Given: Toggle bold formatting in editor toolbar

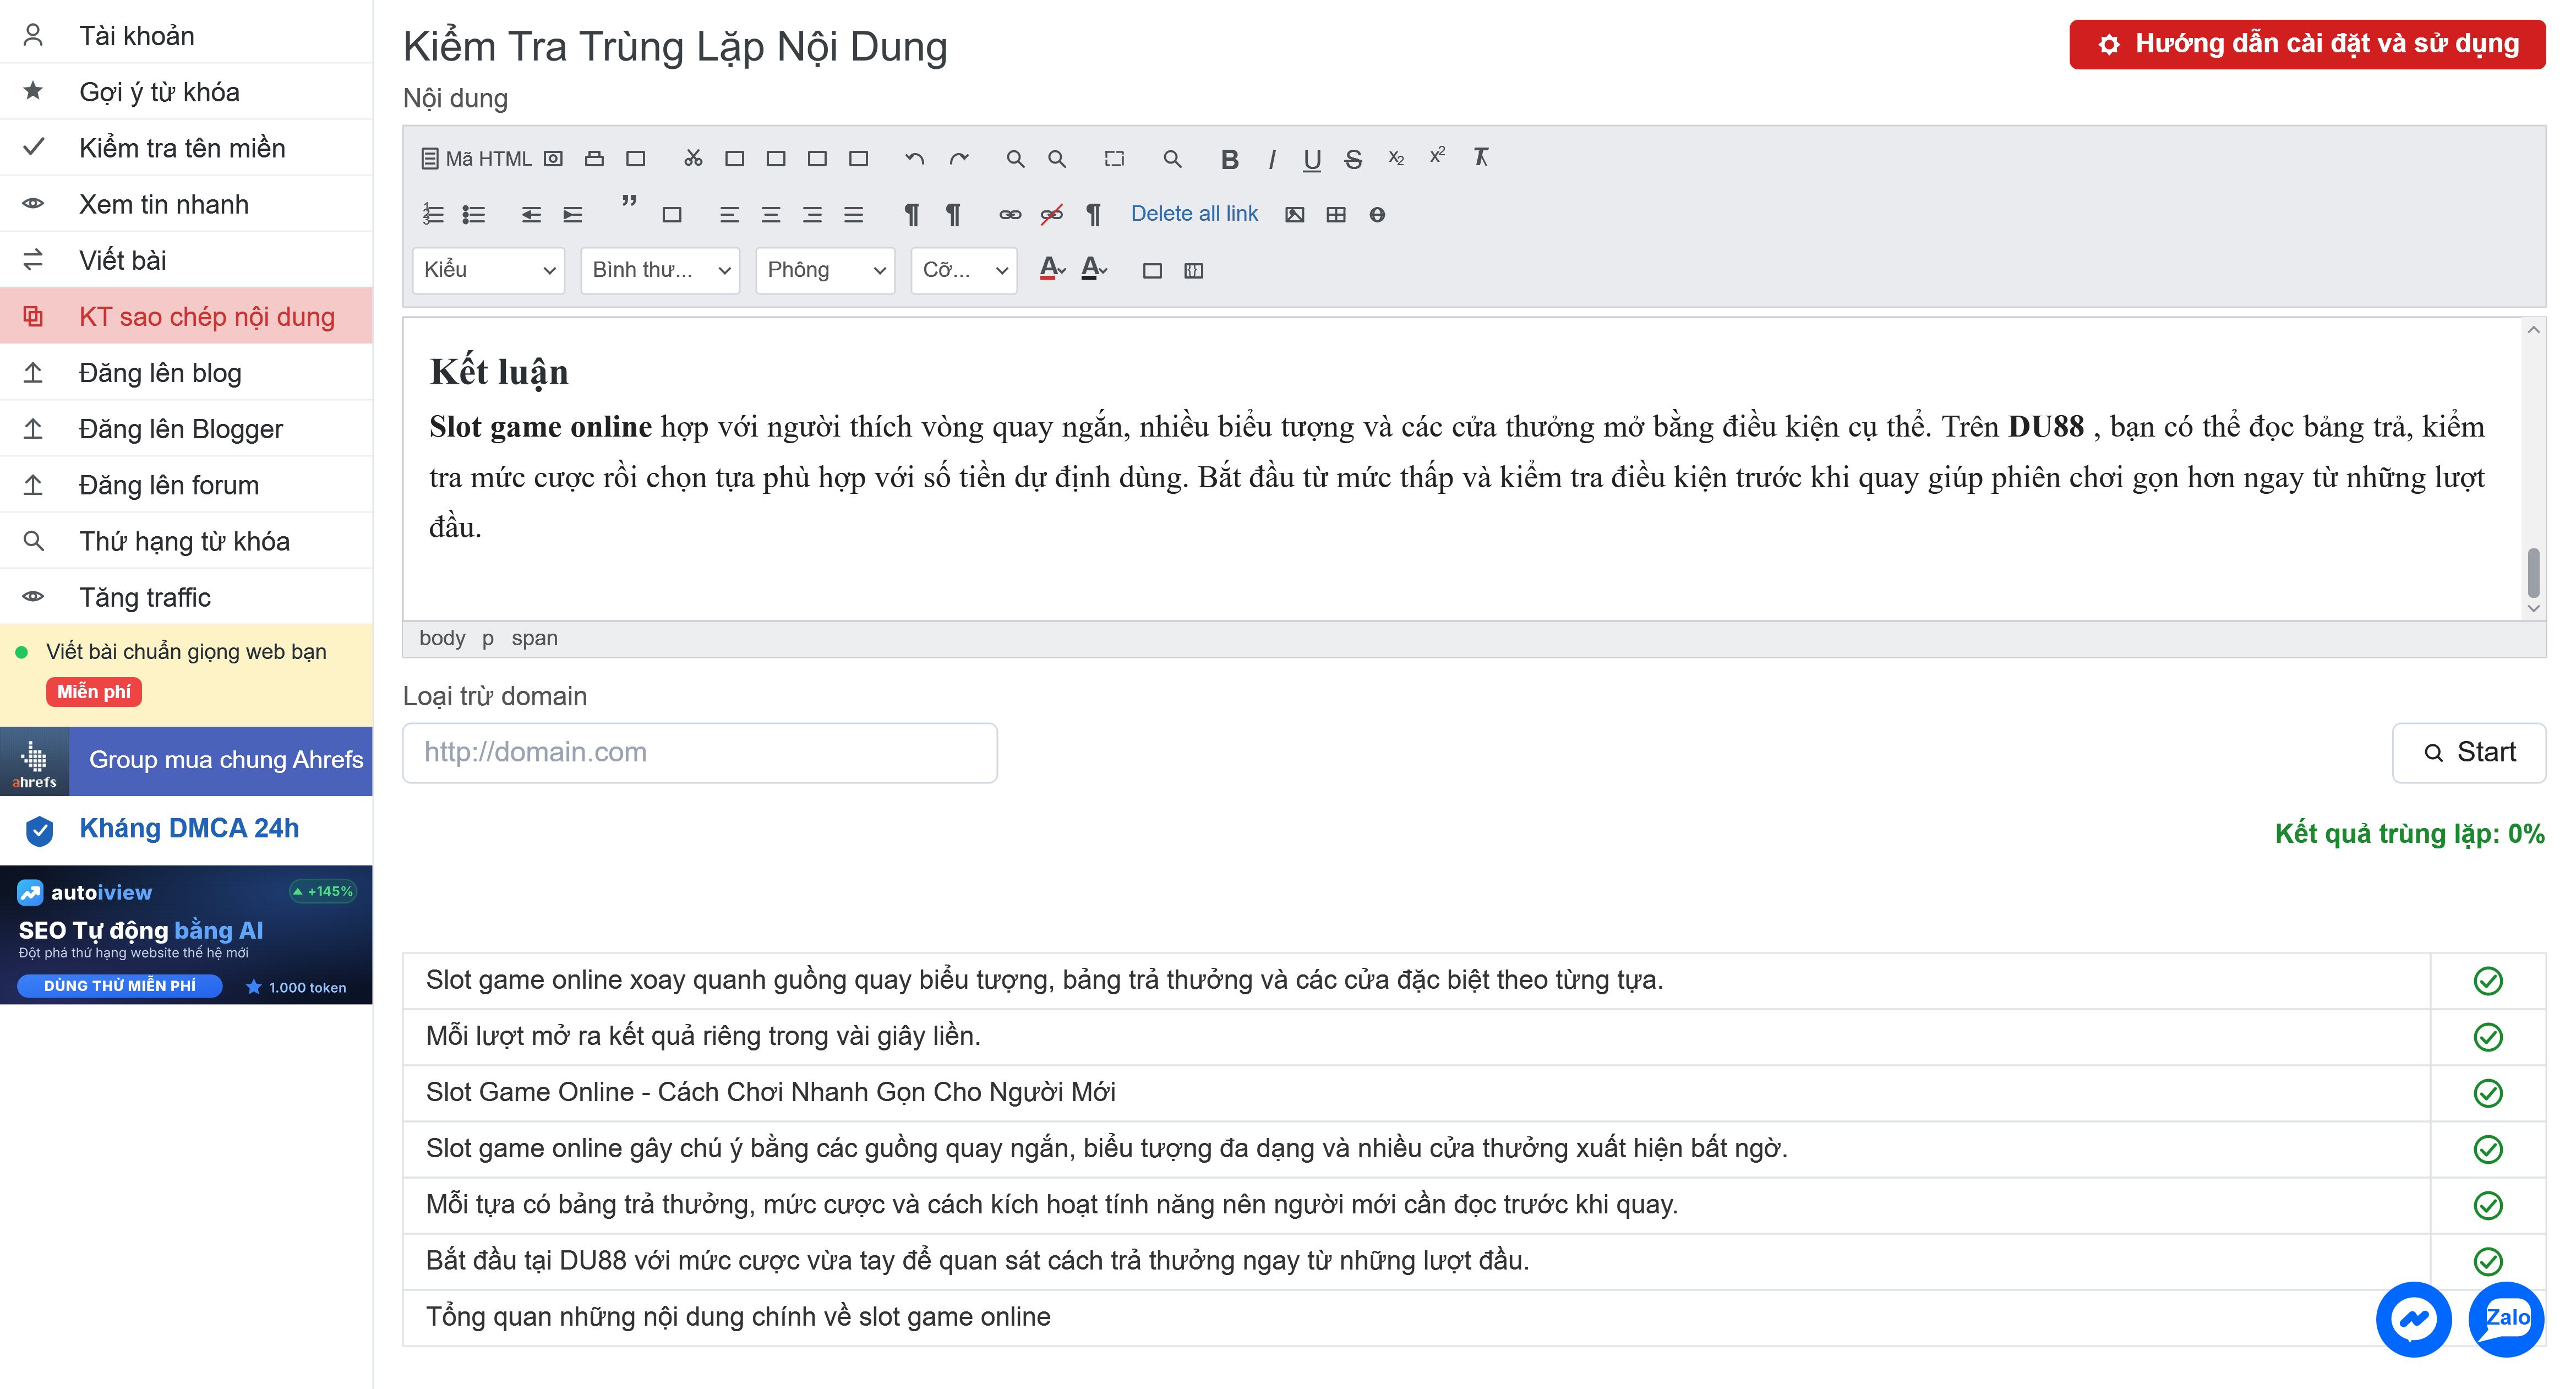Looking at the screenshot, I should 1230,159.
